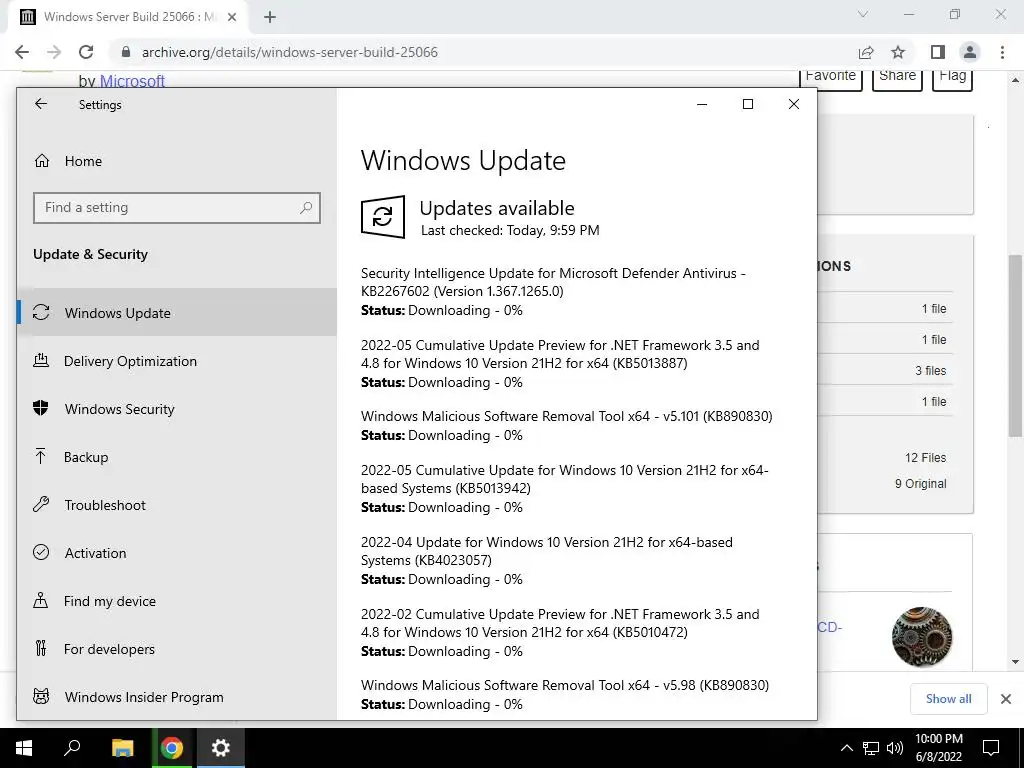Click the share page icon in address bar
The height and width of the screenshot is (768, 1024).
[x=866, y=52]
